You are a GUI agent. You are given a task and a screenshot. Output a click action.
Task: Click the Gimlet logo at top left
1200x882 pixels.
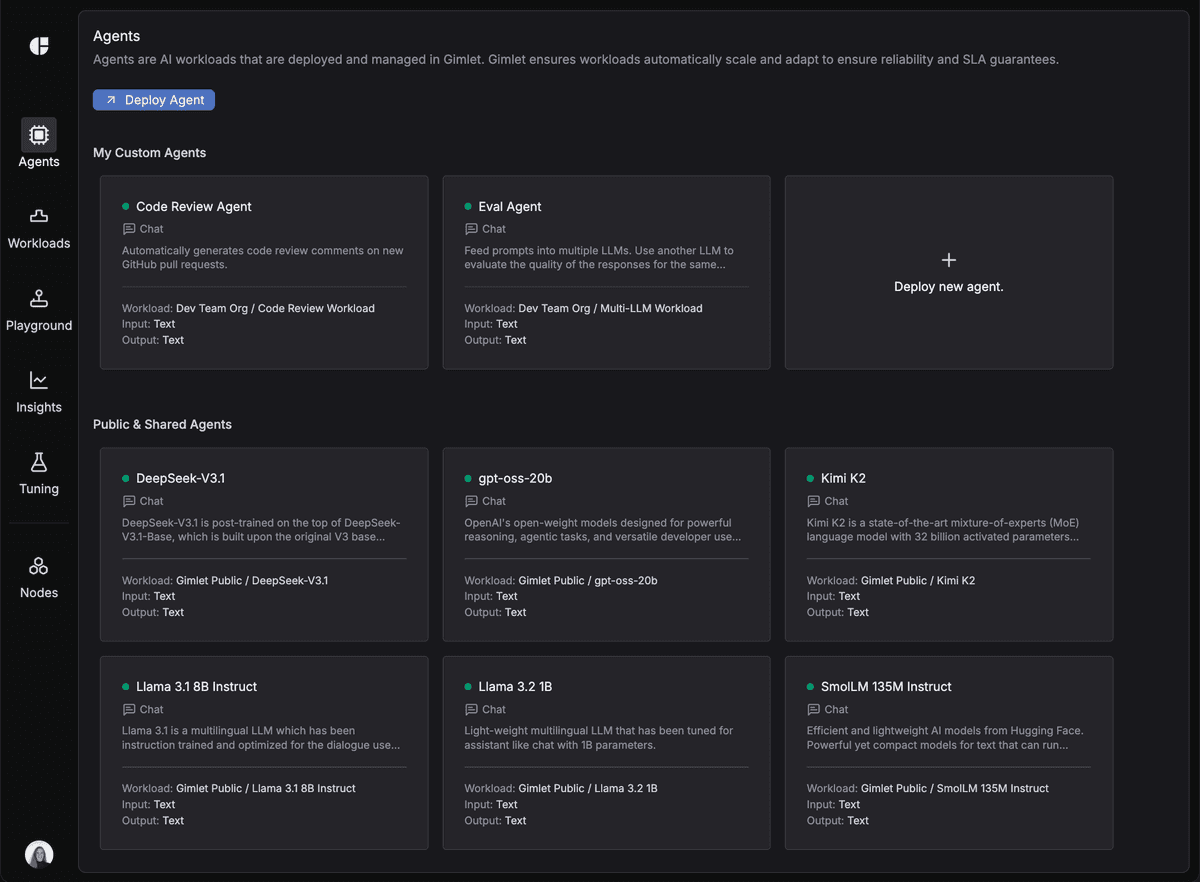pyautogui.click(x=38, y=45)
